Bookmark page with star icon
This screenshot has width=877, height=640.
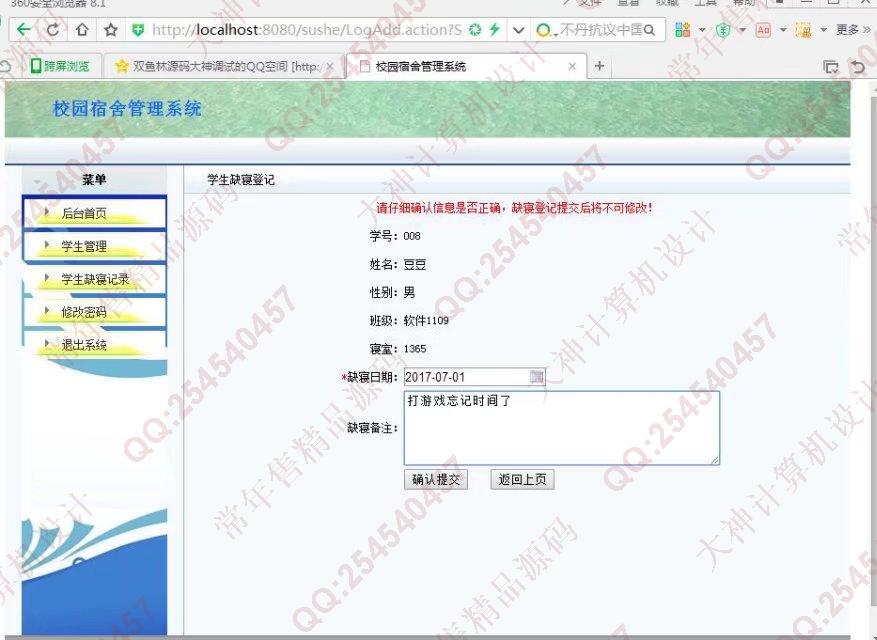click(x=111, y=30)
